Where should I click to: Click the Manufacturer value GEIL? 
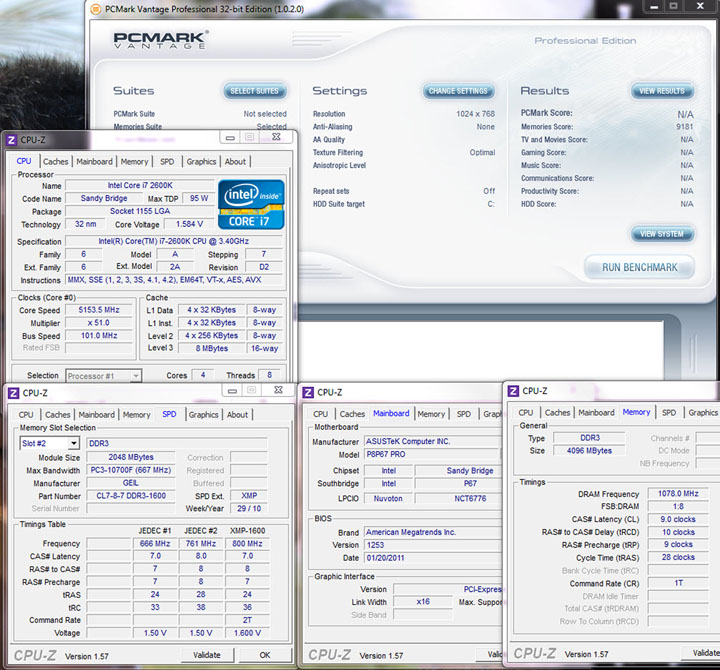[x=131, y=483]
